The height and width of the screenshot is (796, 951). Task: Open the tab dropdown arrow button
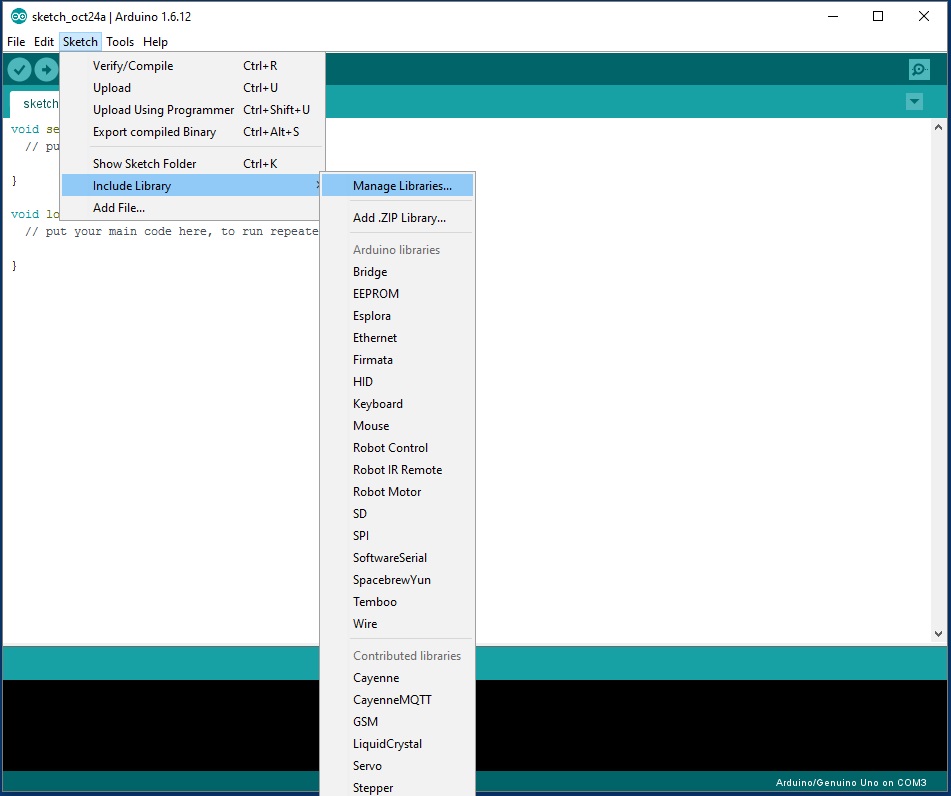click(x=914, y=101)
